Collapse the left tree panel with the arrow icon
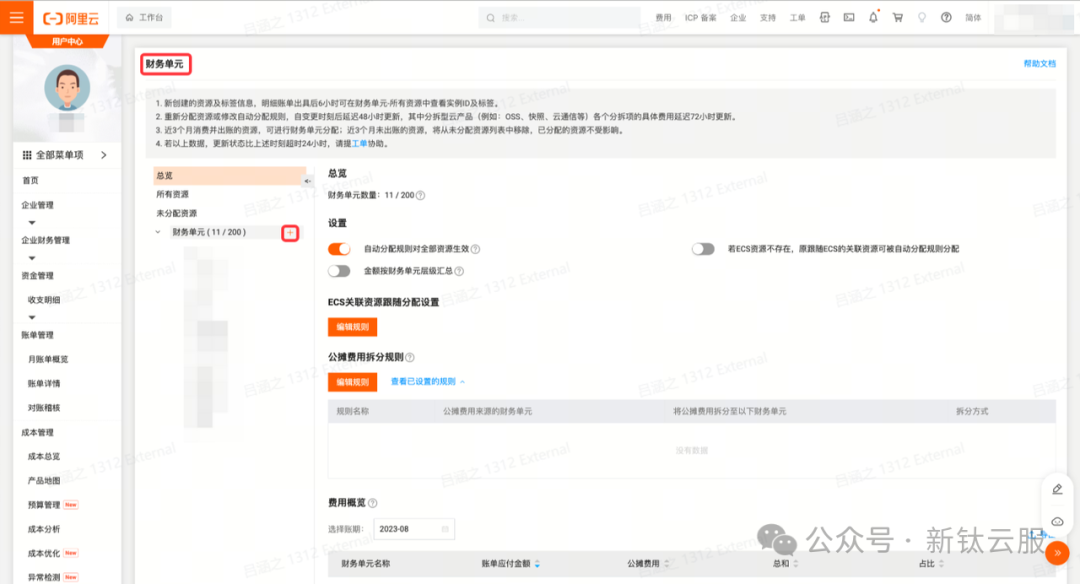 point(308,181)
